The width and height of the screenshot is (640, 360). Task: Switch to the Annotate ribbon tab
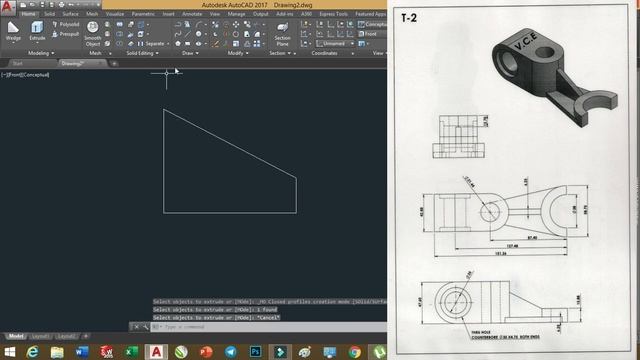pyautogui.click(x=192, y=14)
